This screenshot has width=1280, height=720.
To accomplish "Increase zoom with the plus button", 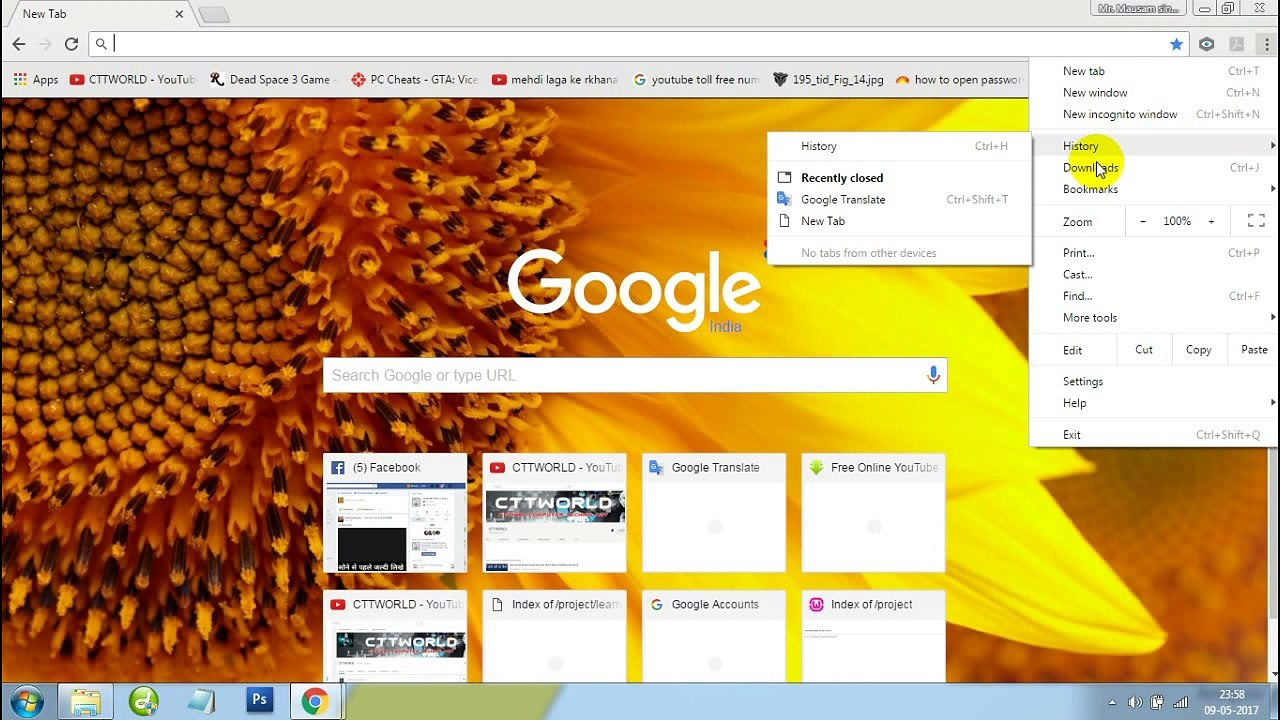I will [x=1211, y=221].
